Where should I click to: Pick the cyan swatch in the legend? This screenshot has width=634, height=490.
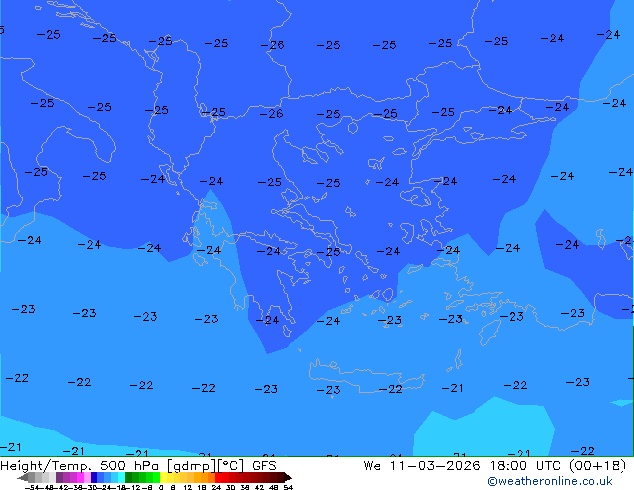click(x=121, y=477)
